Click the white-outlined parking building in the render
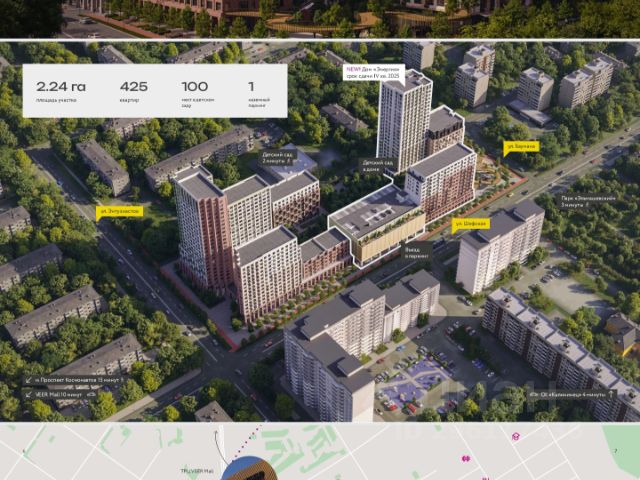This screenshot has height=480, width=640. (377, 225)
